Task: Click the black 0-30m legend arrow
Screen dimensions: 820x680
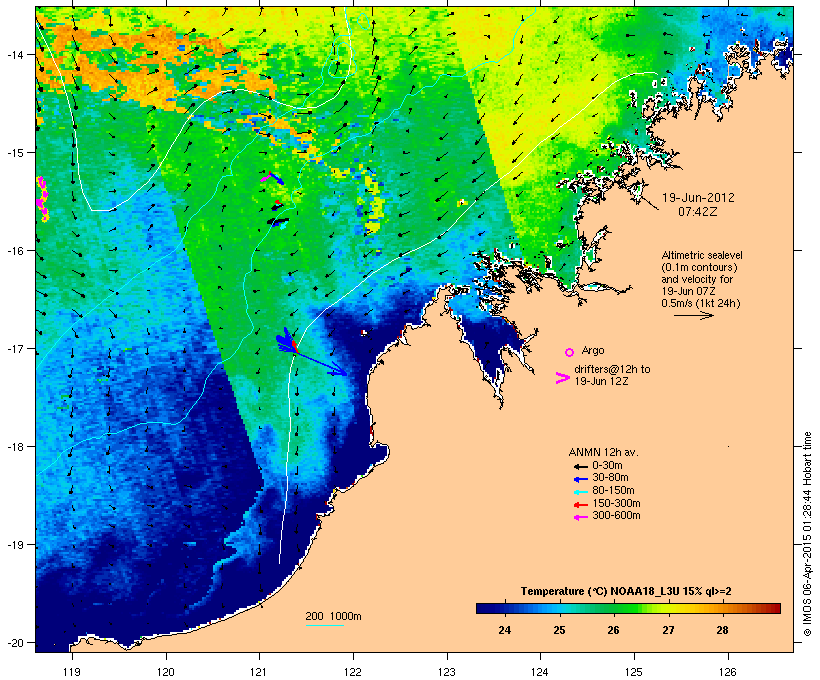Action: (x=581, y=466)
